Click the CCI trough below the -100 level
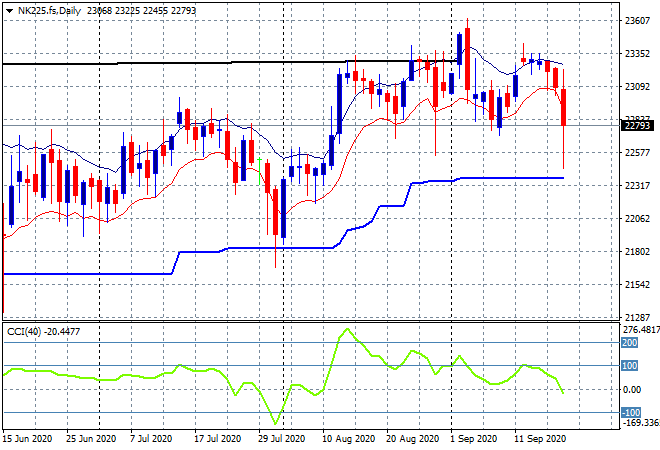Viewport: 660px width, 450px height. 276,423
